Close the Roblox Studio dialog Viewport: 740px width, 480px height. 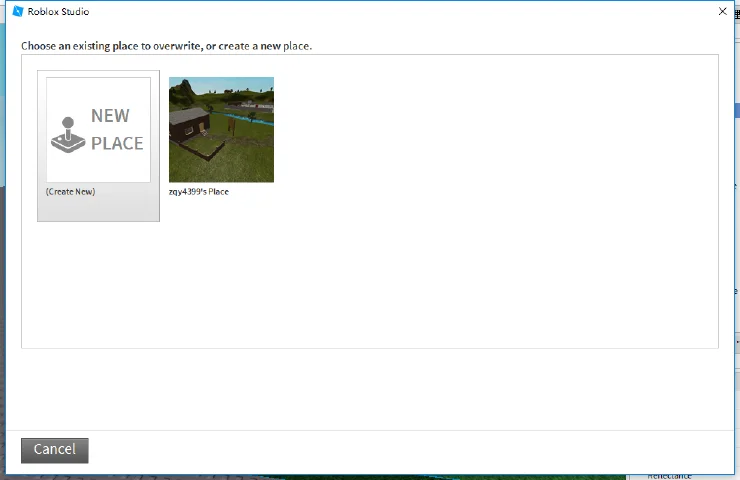pos(722,11)
